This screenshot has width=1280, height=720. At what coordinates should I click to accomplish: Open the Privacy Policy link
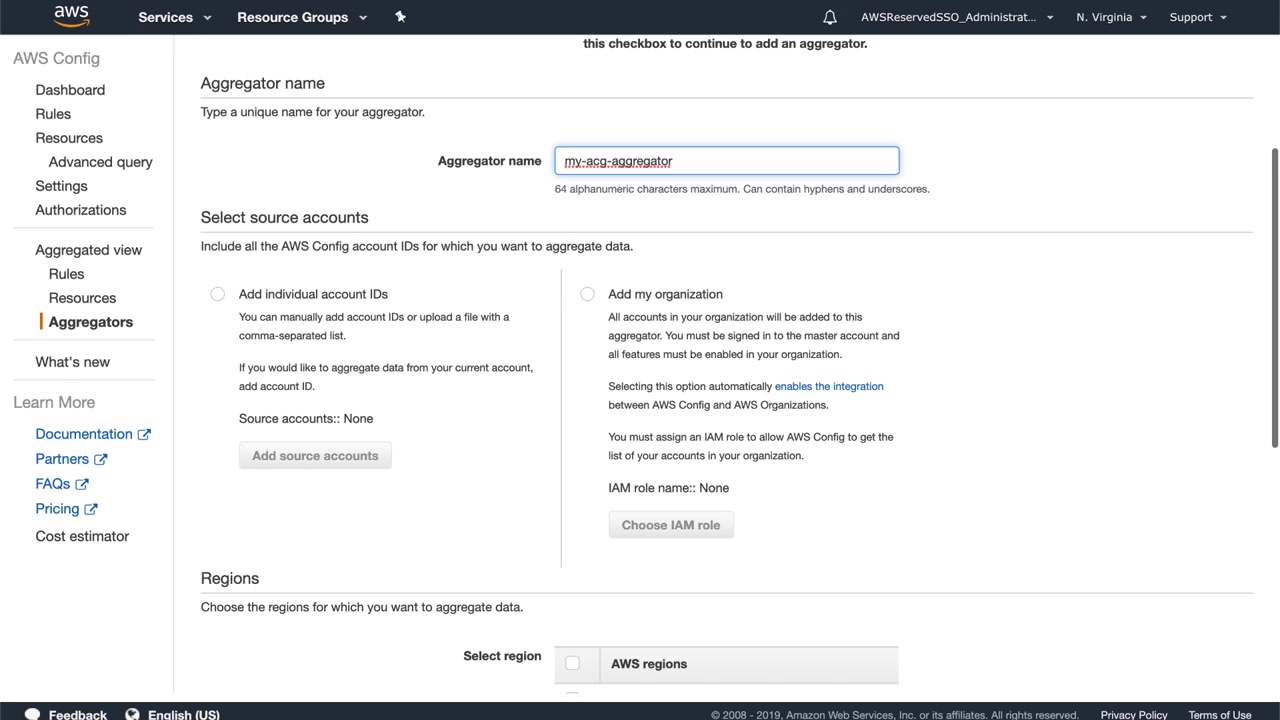[1133, 714]
